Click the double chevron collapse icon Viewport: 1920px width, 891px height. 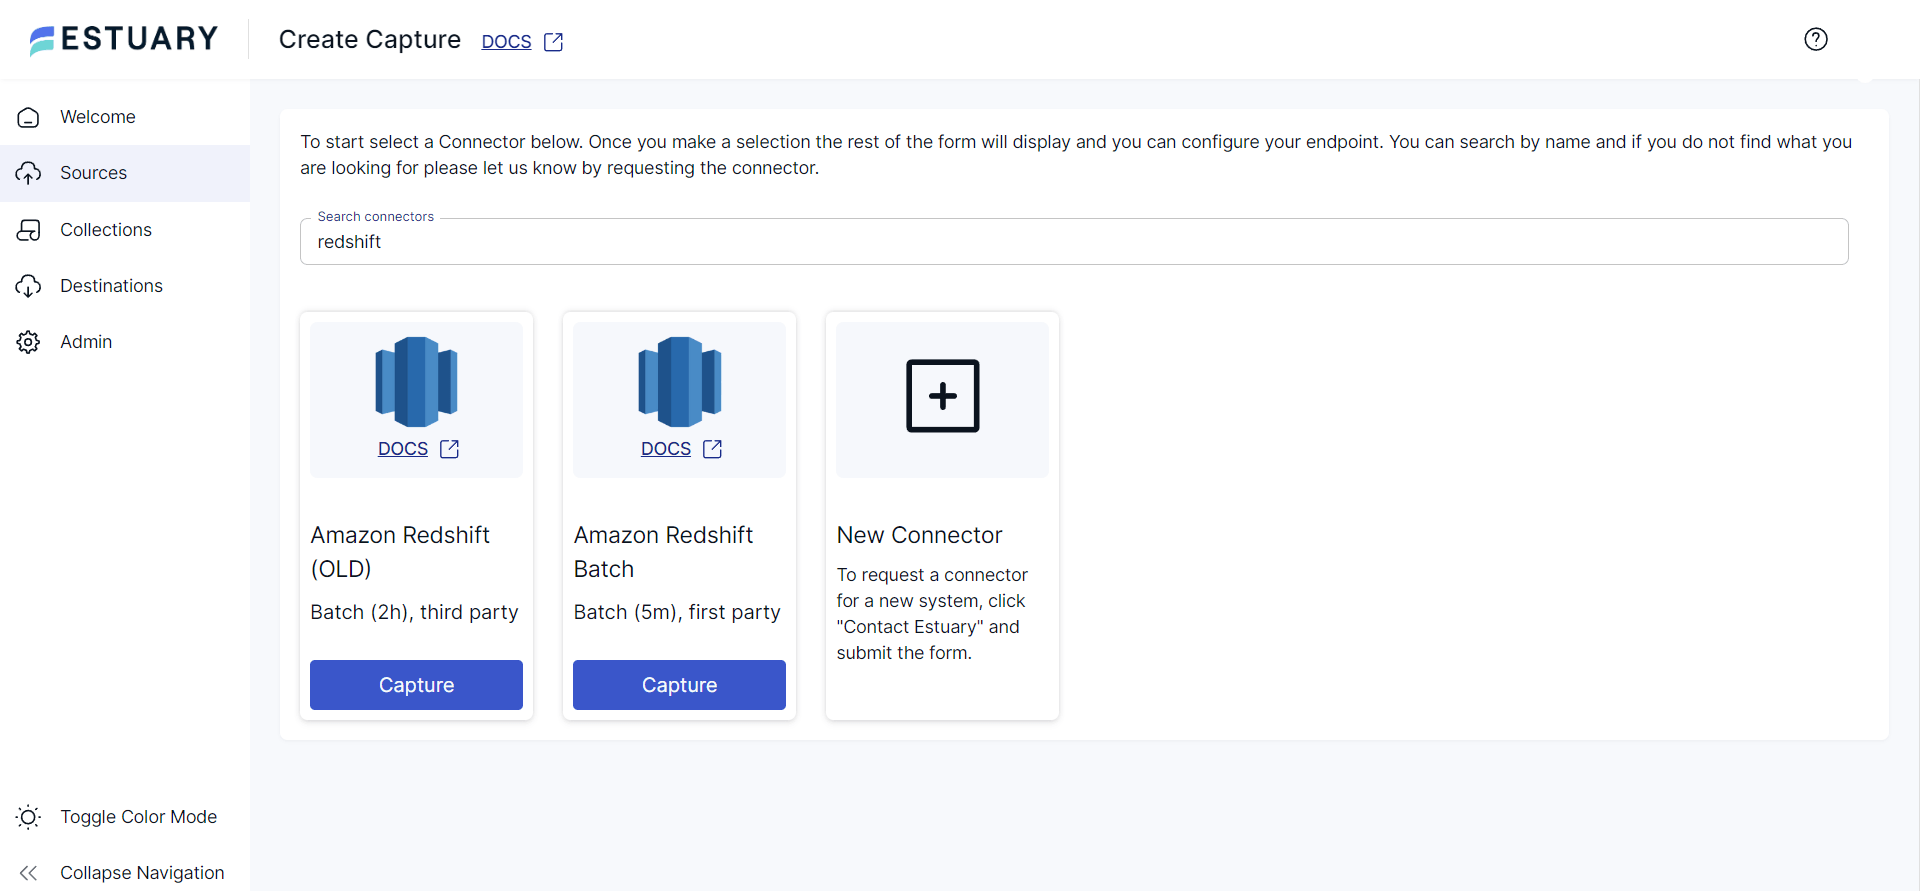tap(28, 873)
